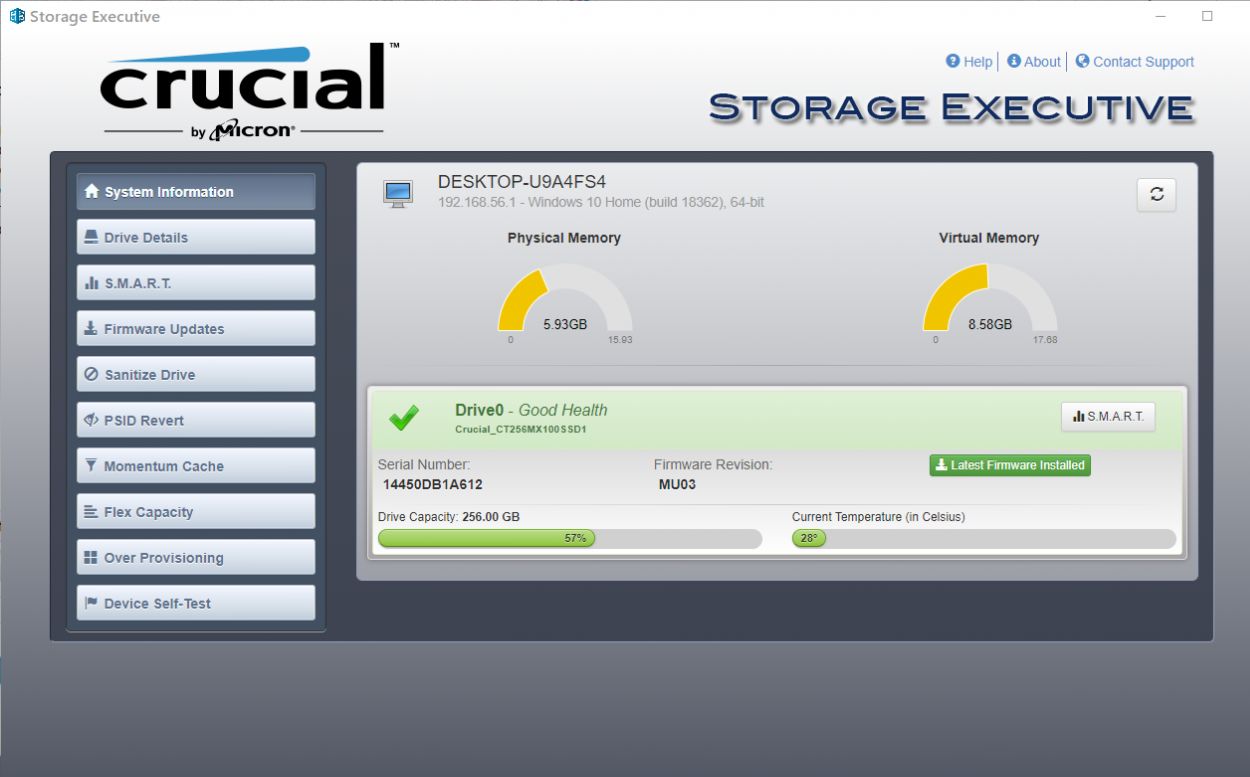The width and height of the screenshot is (1250, 777).
Task: Click the Drive Capacity 57% progress bar
Action: click(x=570, y=538)
